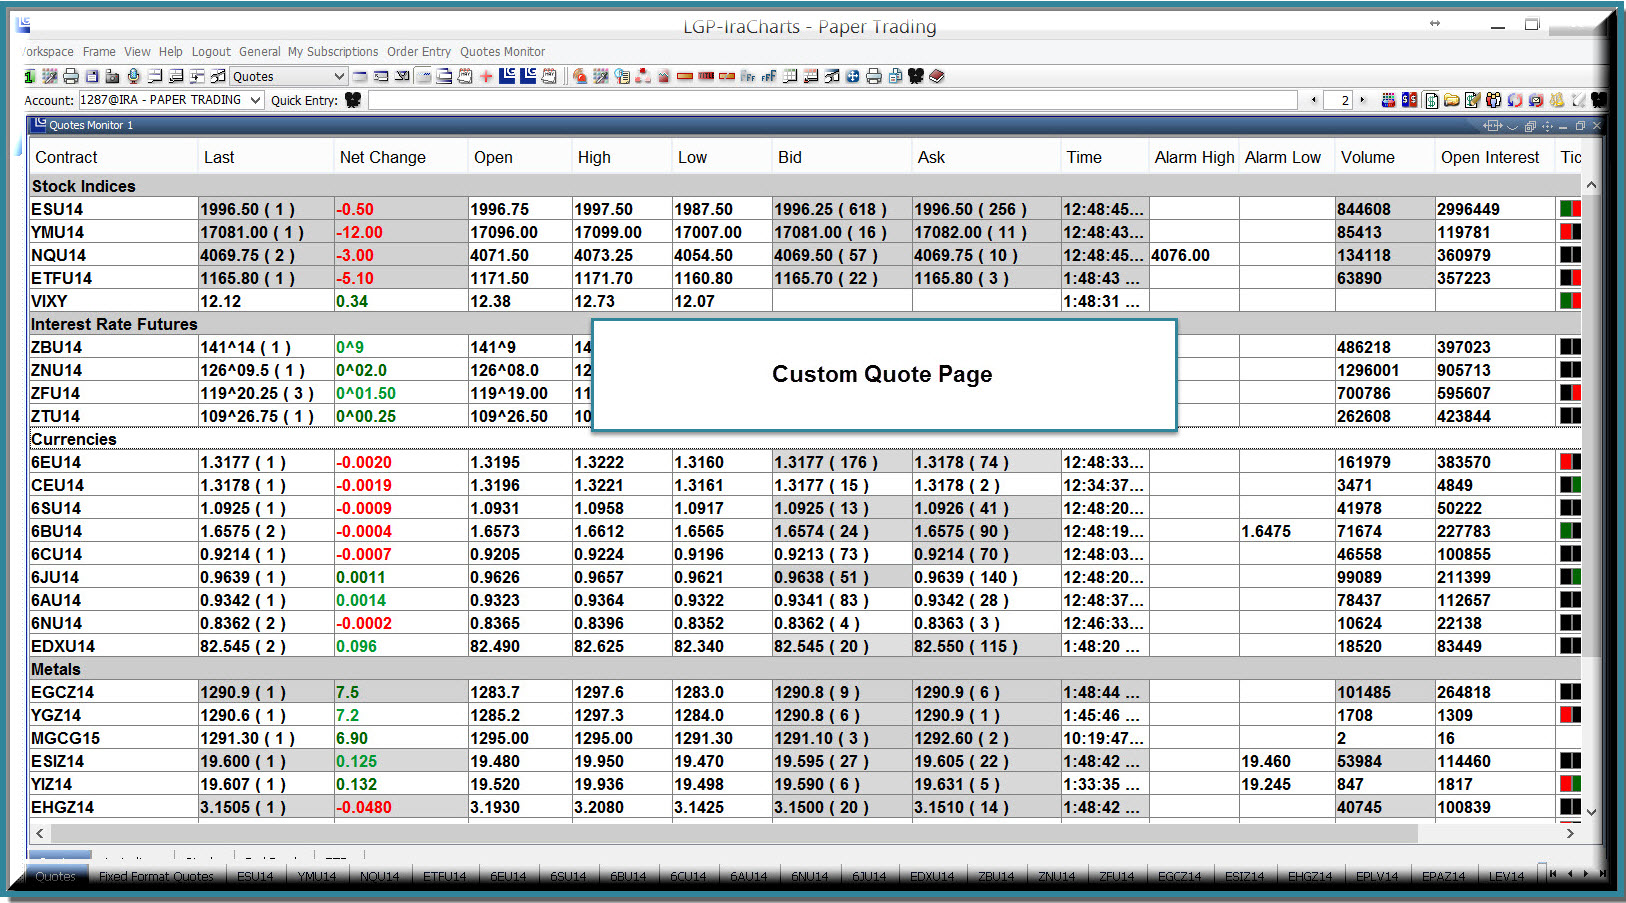
Task: Click the Quick Entry text field
Action: pyautogui.click(x=834, y=100)
